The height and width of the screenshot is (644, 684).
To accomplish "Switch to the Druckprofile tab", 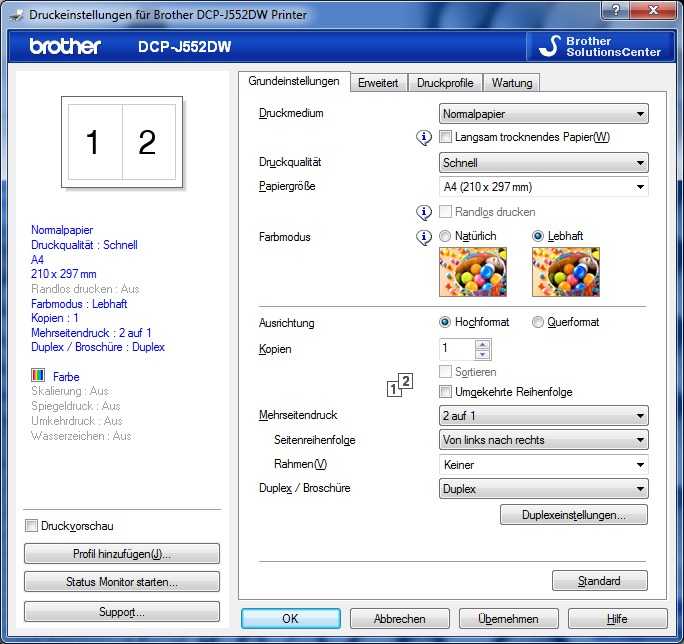I will tap(445, 83).
